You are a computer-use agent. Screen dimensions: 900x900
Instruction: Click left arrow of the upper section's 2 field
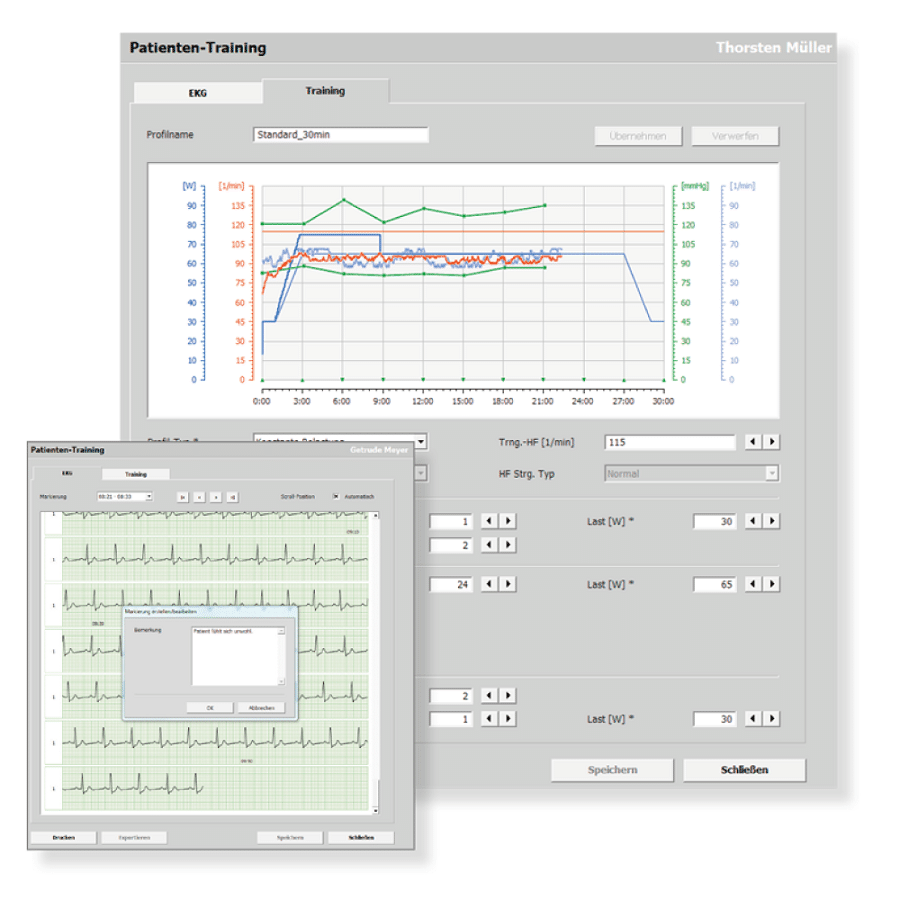[488, 544]
